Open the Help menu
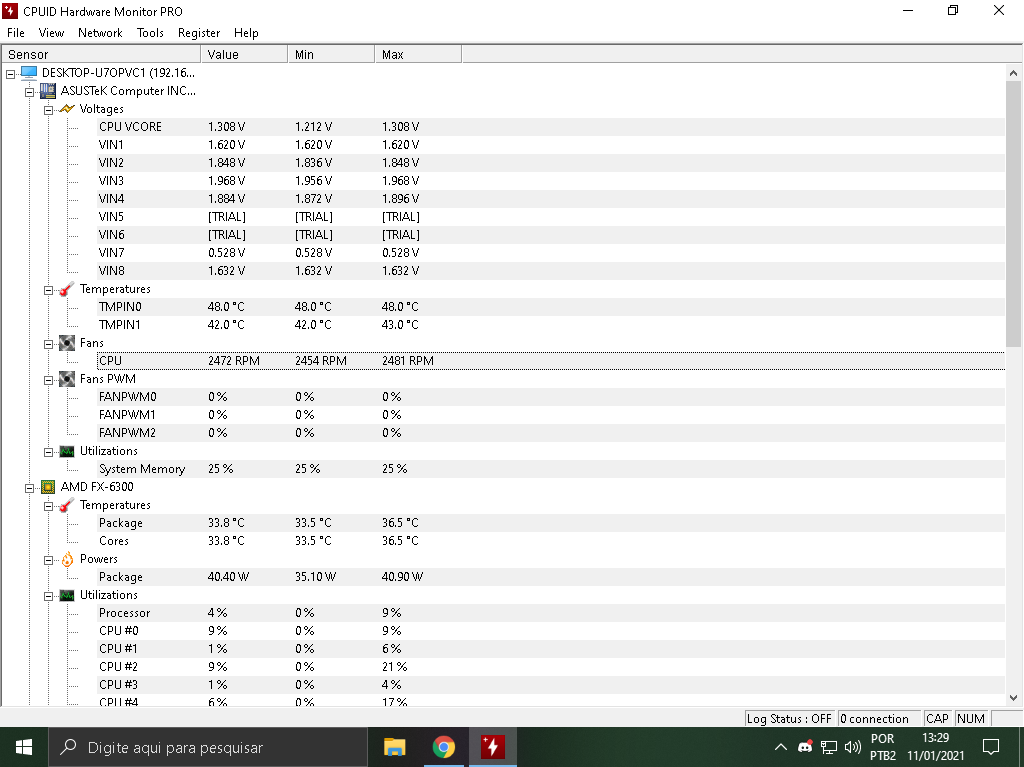Screen dimensions: 1024x767 pos(246,33)
